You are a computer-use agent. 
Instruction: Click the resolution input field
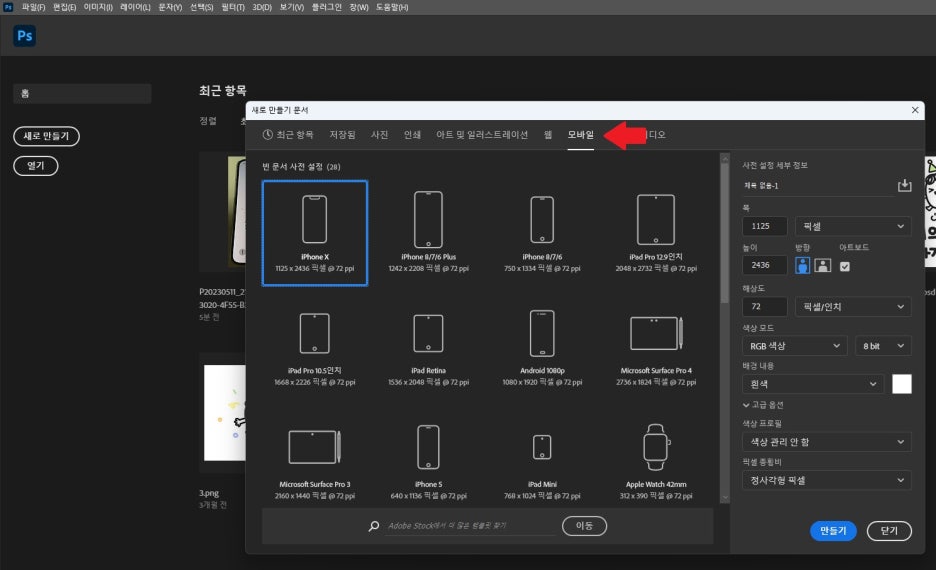(x=765, y=307)
